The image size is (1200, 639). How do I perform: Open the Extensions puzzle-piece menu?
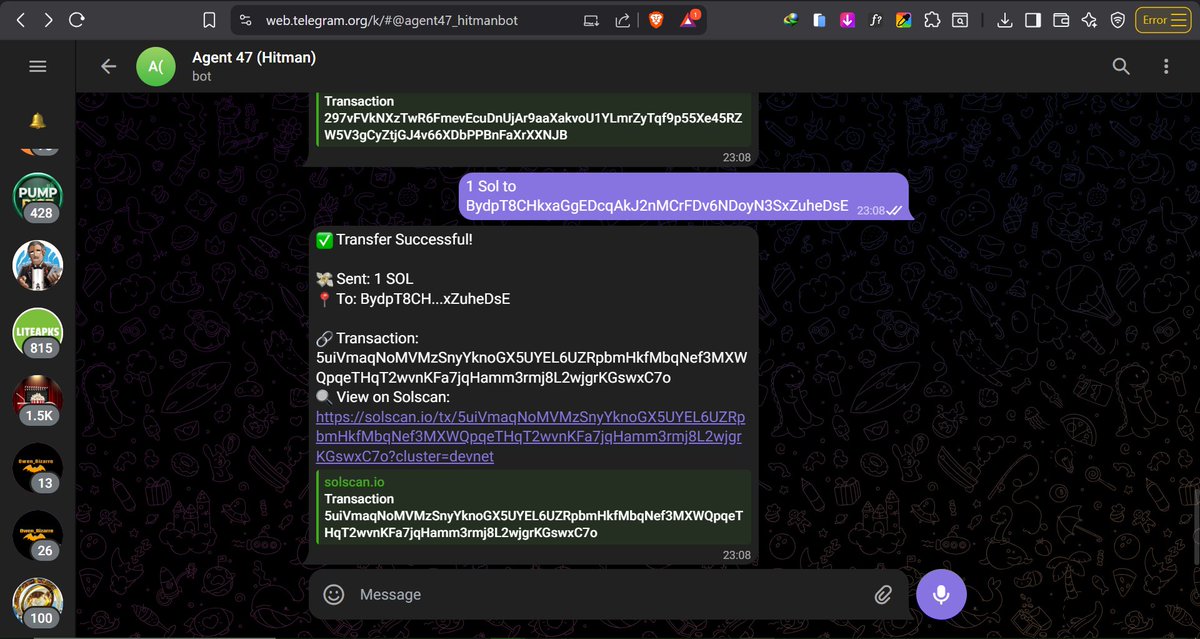coord(931,19)
